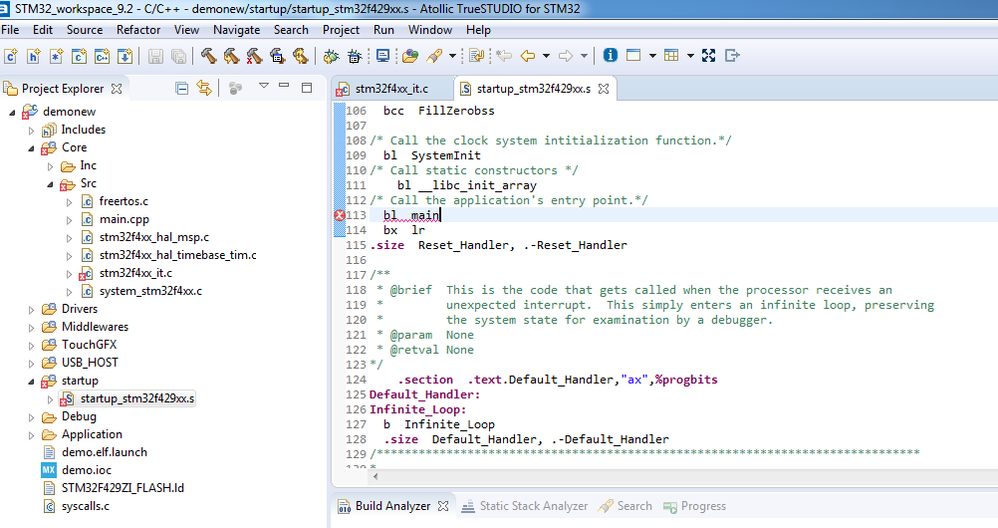The width and height of the screenshot is (998, 528).
Task: Open the Project menu
Action: [x=341, y=30]
